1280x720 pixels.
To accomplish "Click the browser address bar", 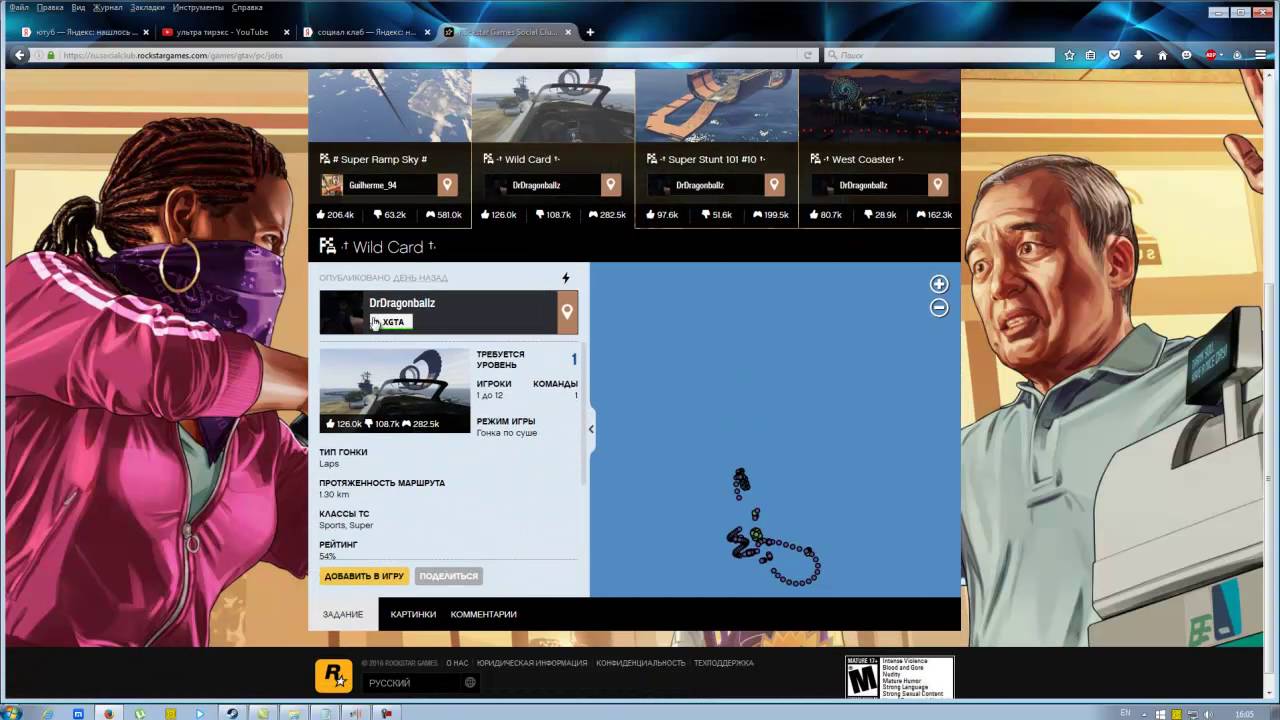I will 425,55.
